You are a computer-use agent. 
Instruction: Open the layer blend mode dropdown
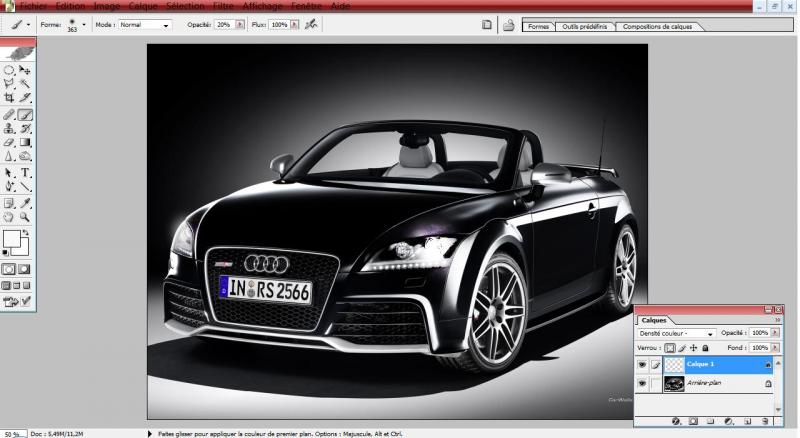click(x=676, y=333)
